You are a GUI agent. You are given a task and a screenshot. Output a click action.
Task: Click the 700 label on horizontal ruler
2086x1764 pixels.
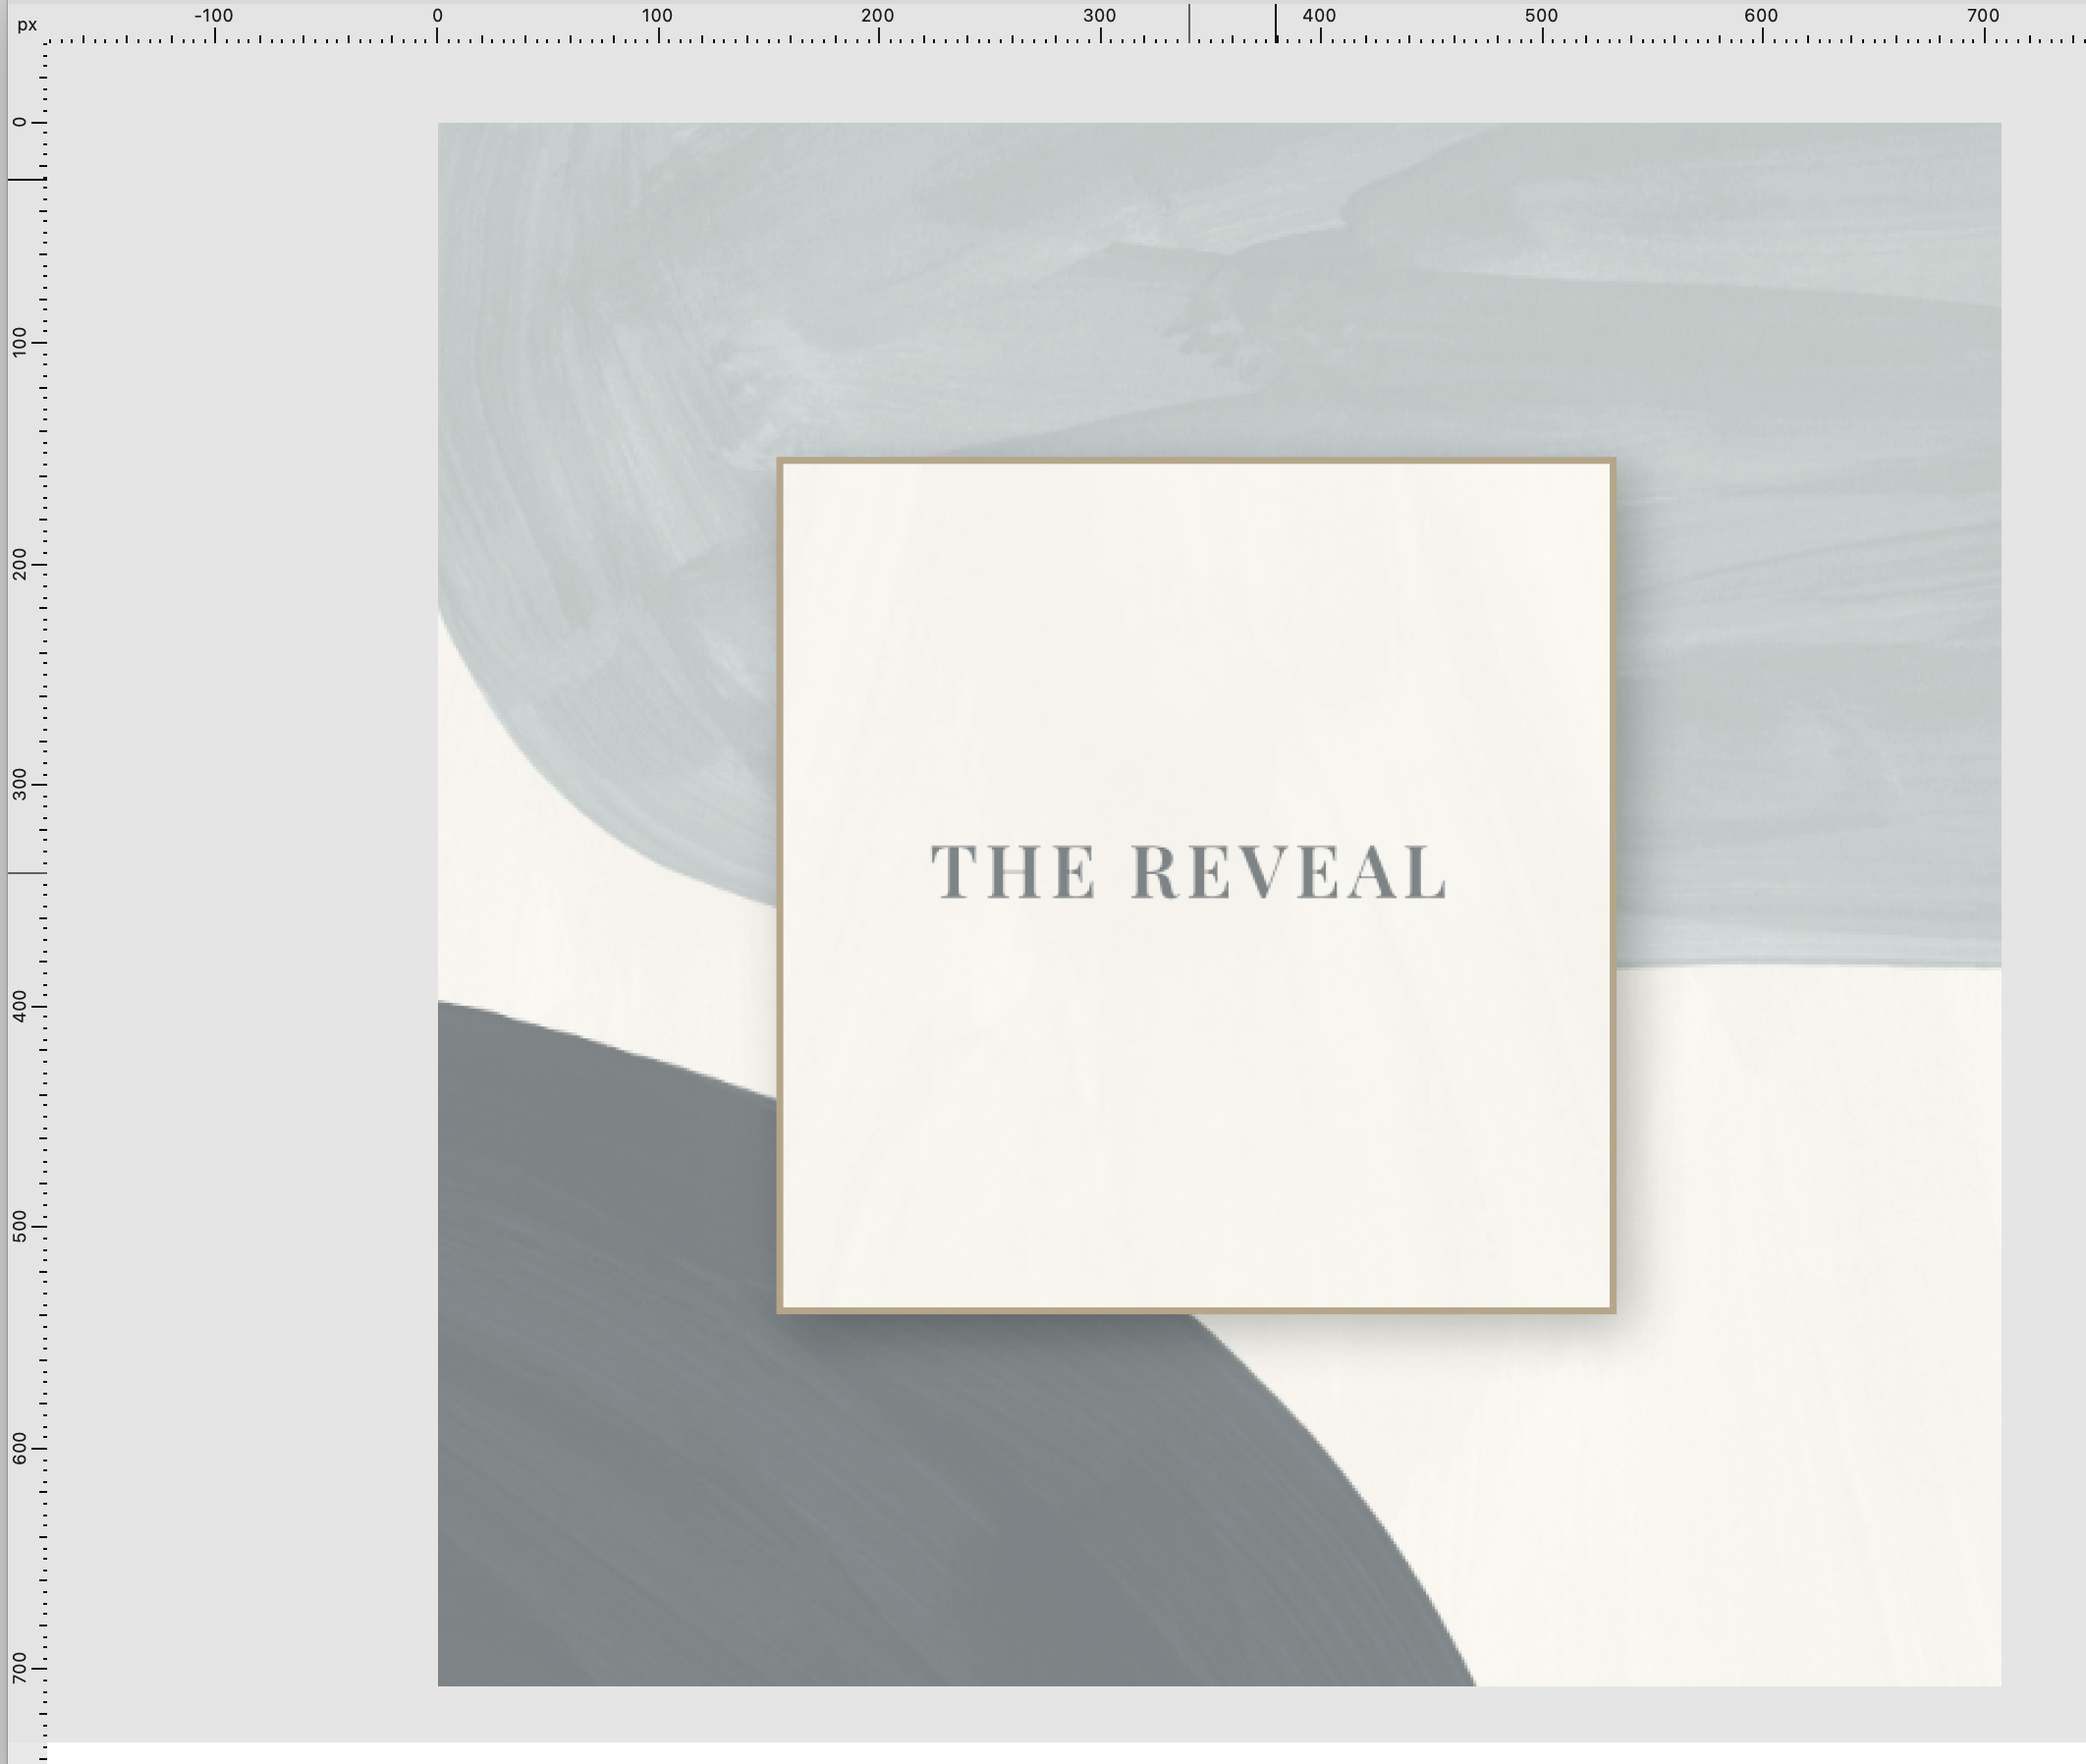1982,16
